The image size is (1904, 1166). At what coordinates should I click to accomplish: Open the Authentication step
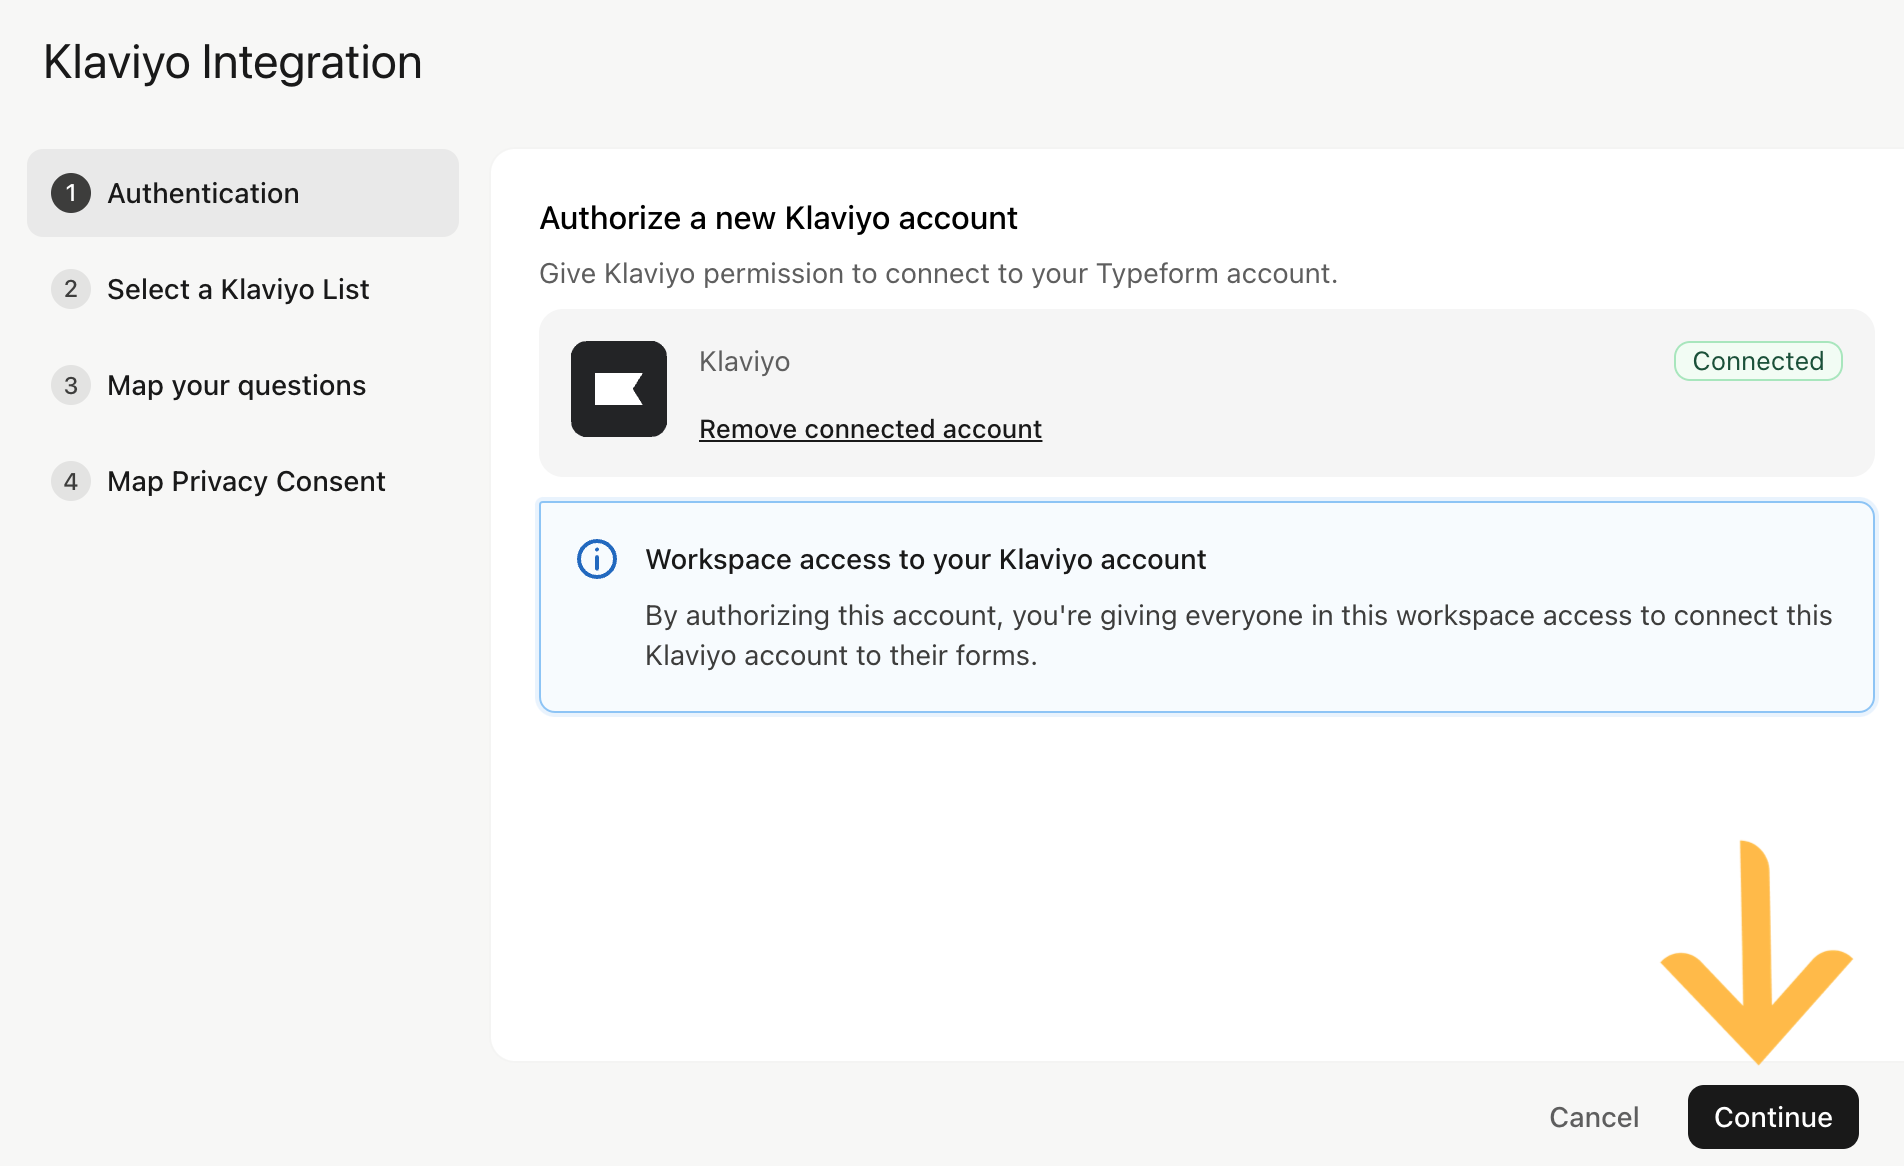point(243,193)
